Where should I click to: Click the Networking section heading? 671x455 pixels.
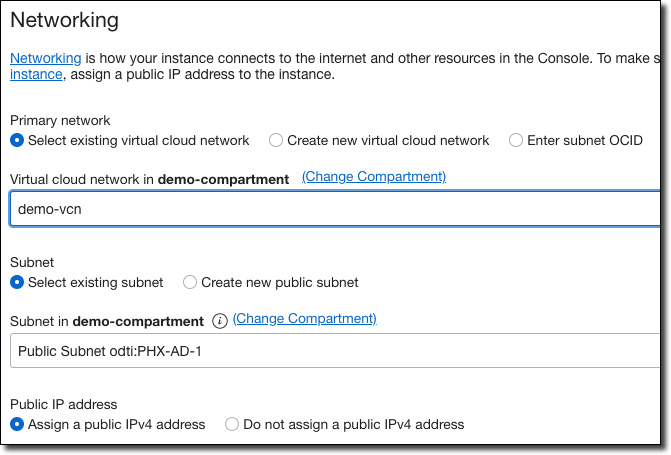pos(65,20)
